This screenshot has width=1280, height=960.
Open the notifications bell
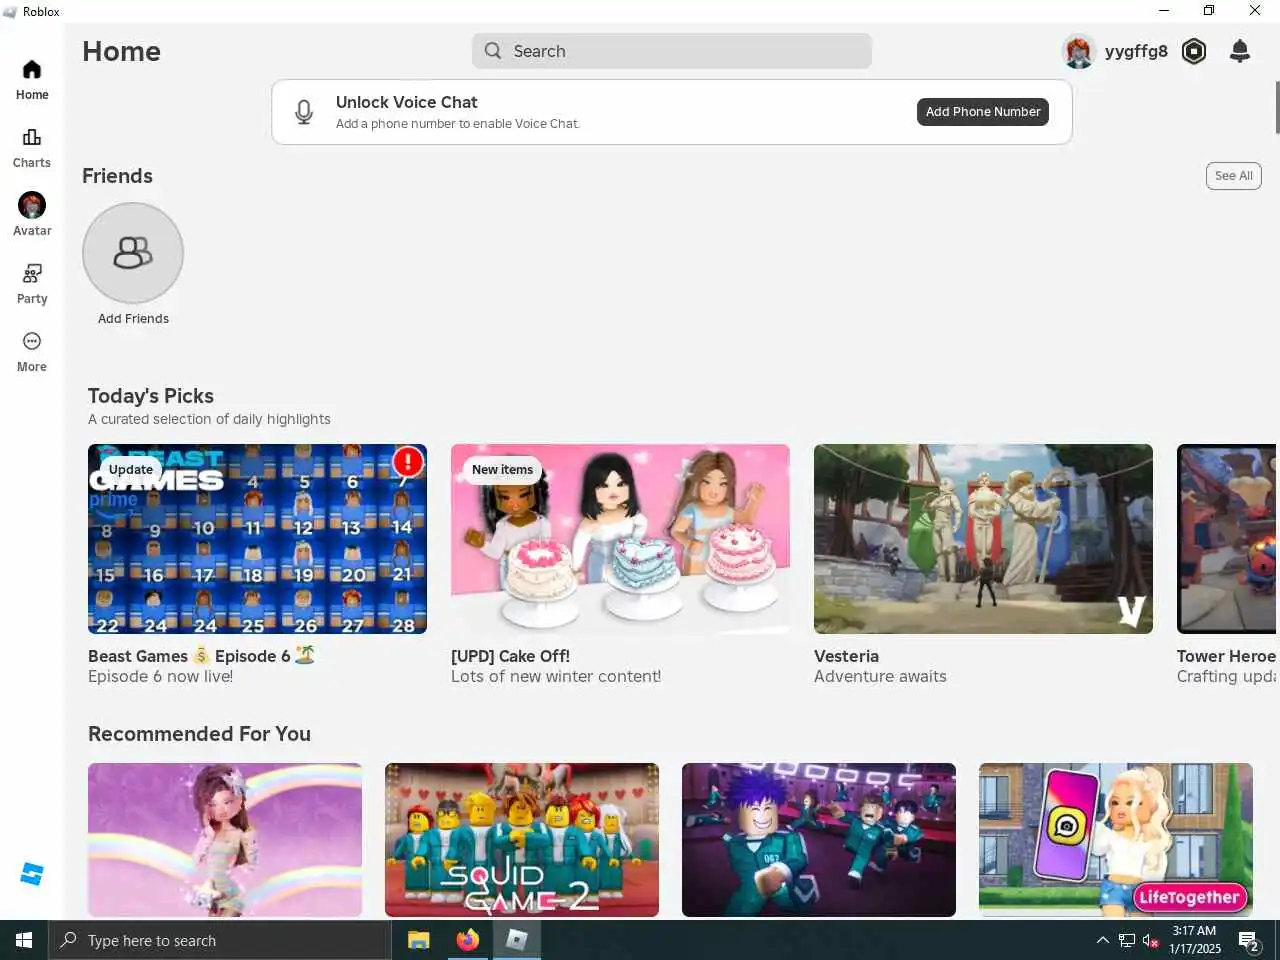point(1240,51)
